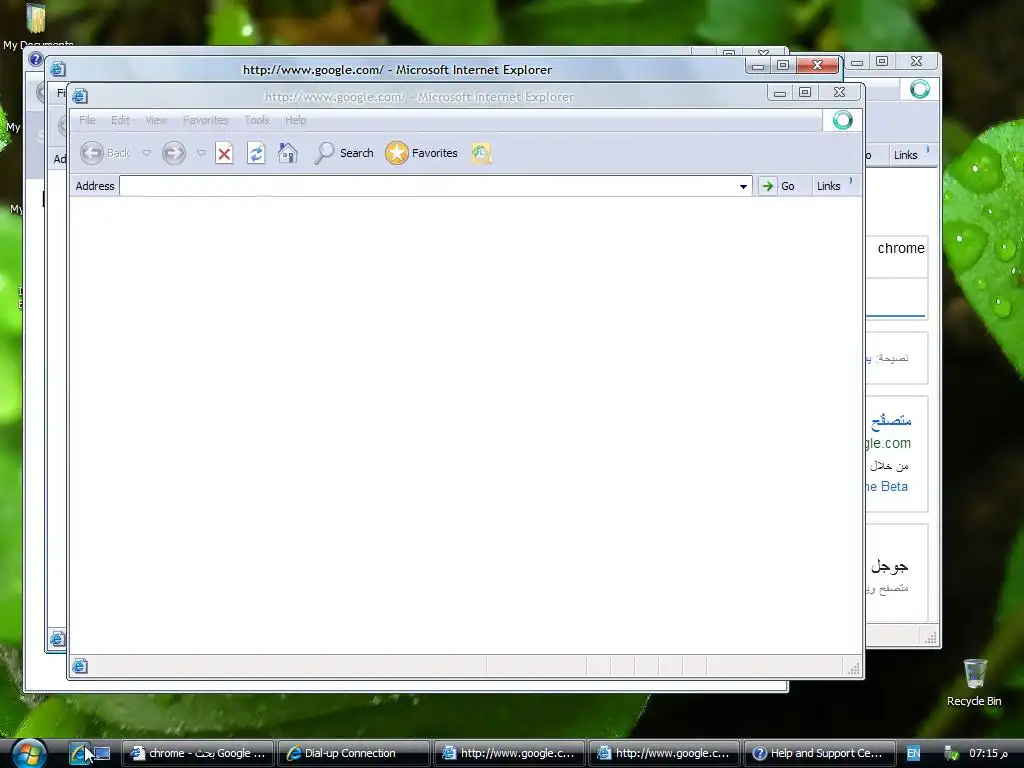The height and width of the screenshot is (768, 1024).
Task: Click Links label in front window
Action: click(828, 186)
